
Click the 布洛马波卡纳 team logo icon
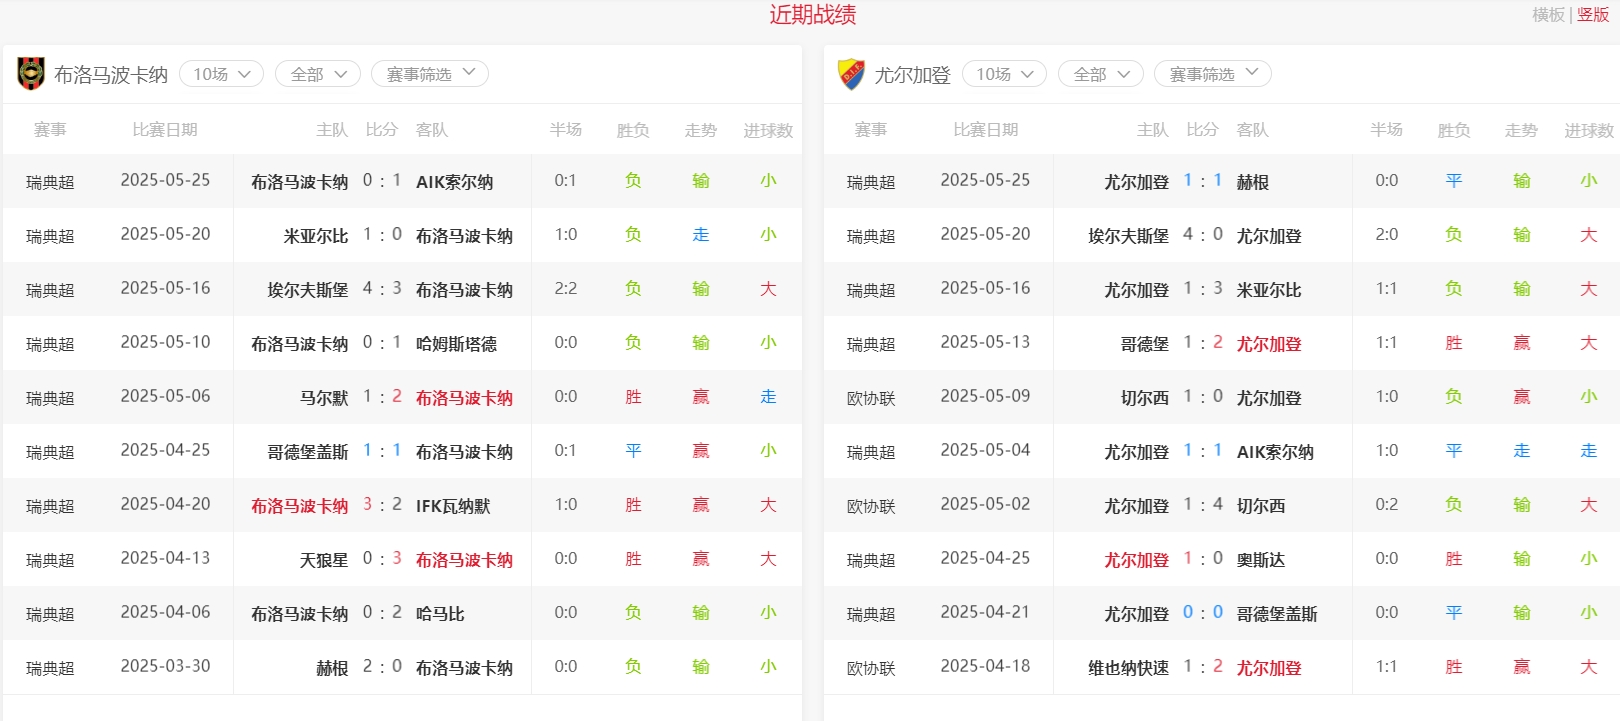(31, 74)
